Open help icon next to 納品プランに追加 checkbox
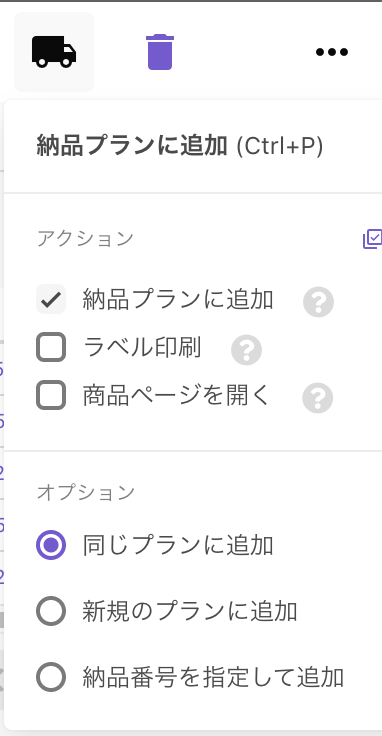 tap(319, 302)
